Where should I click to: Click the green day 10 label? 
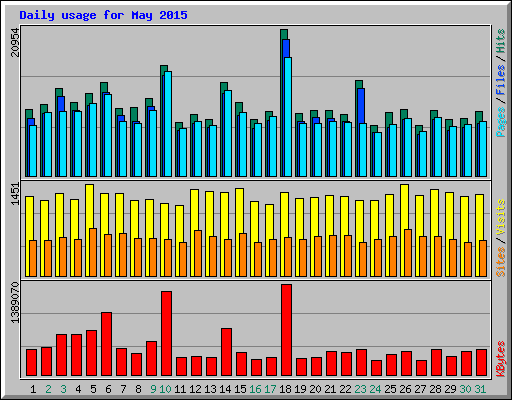point(165,389)
